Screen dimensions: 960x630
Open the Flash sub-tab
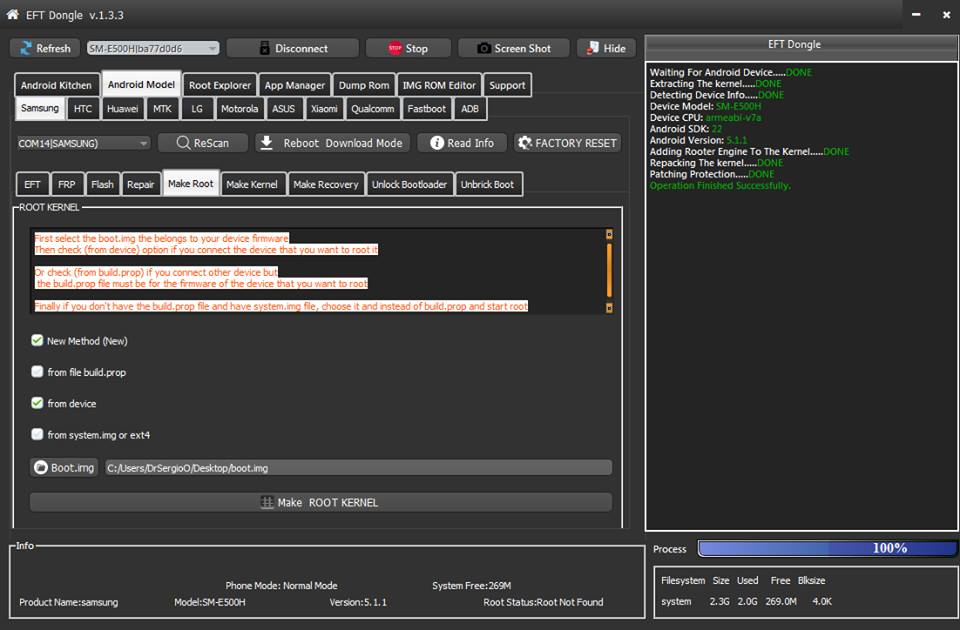pyautogui.click(x=102, y=184)
